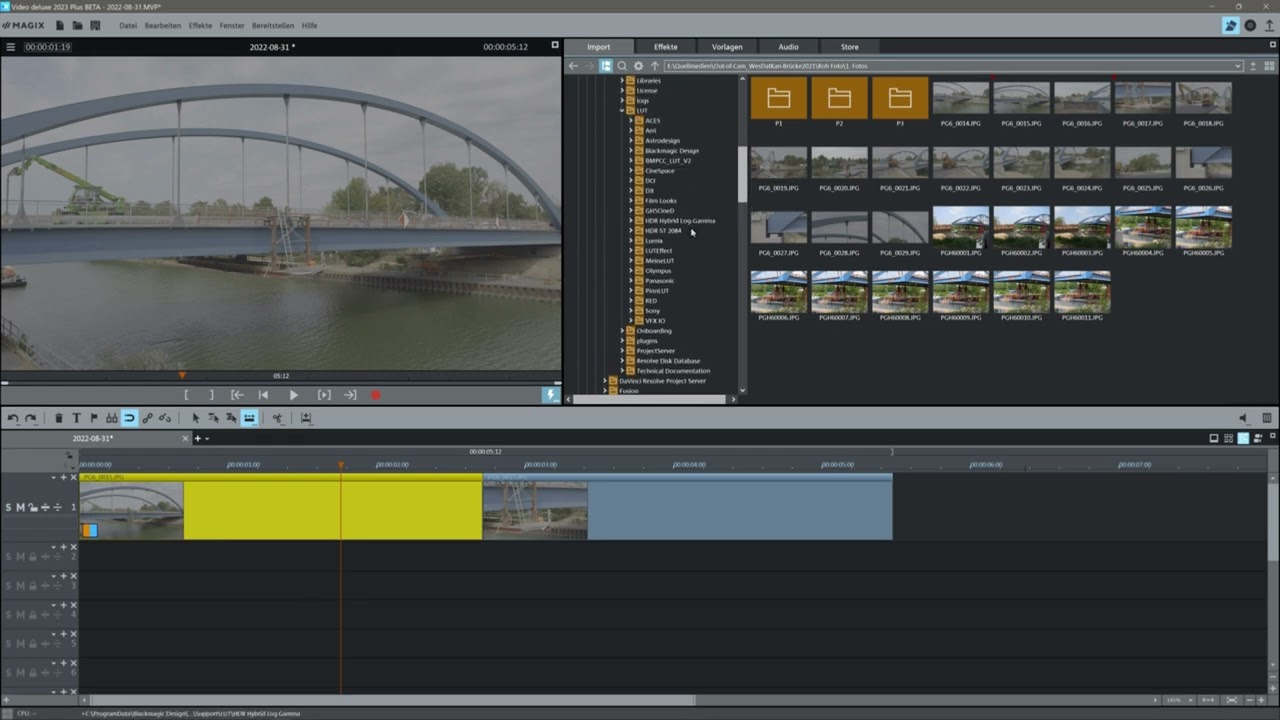Set the range in-point bracket

tap(186, 395)
